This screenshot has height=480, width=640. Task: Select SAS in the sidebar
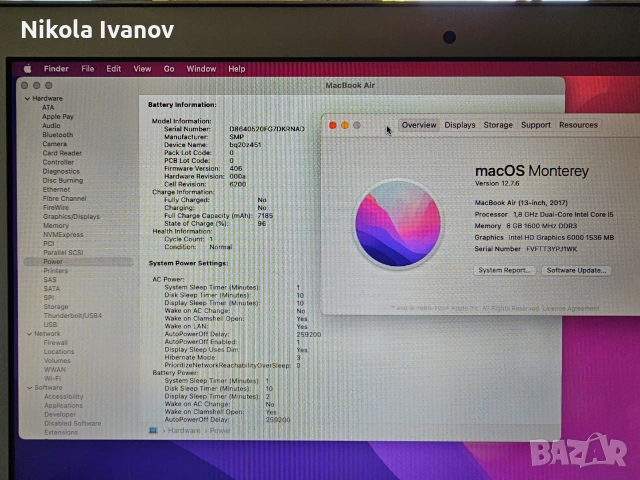tap(50, 280)
